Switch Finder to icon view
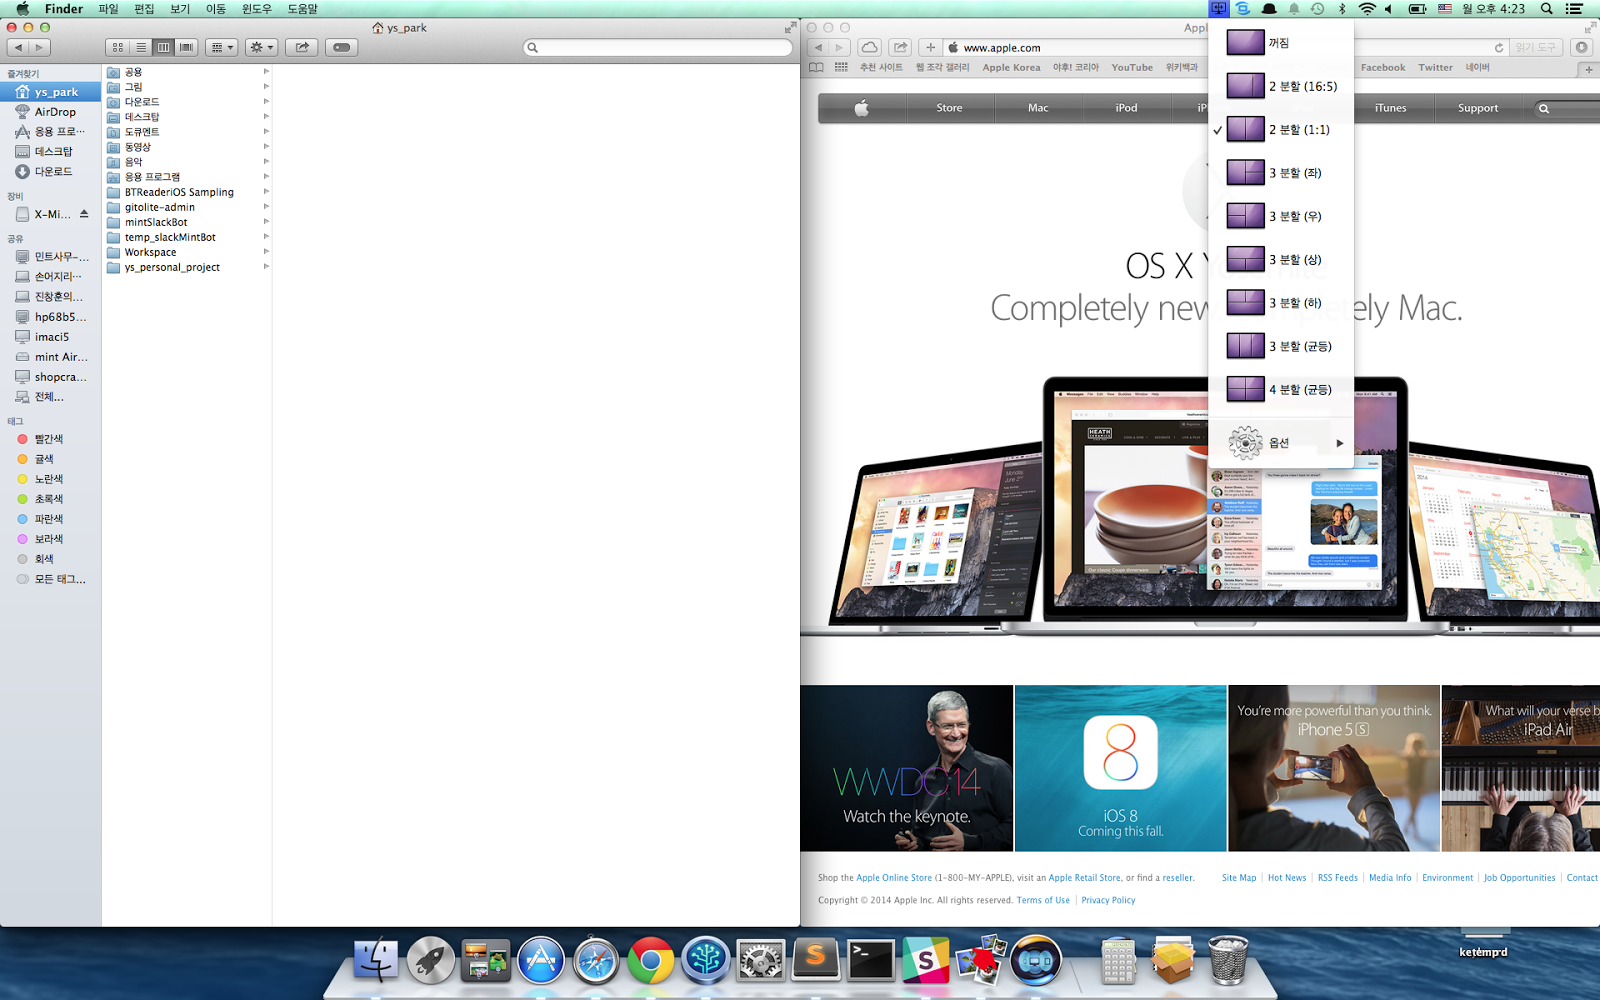The width and height of the screenshot is (1600, 1000). [118, 47]
